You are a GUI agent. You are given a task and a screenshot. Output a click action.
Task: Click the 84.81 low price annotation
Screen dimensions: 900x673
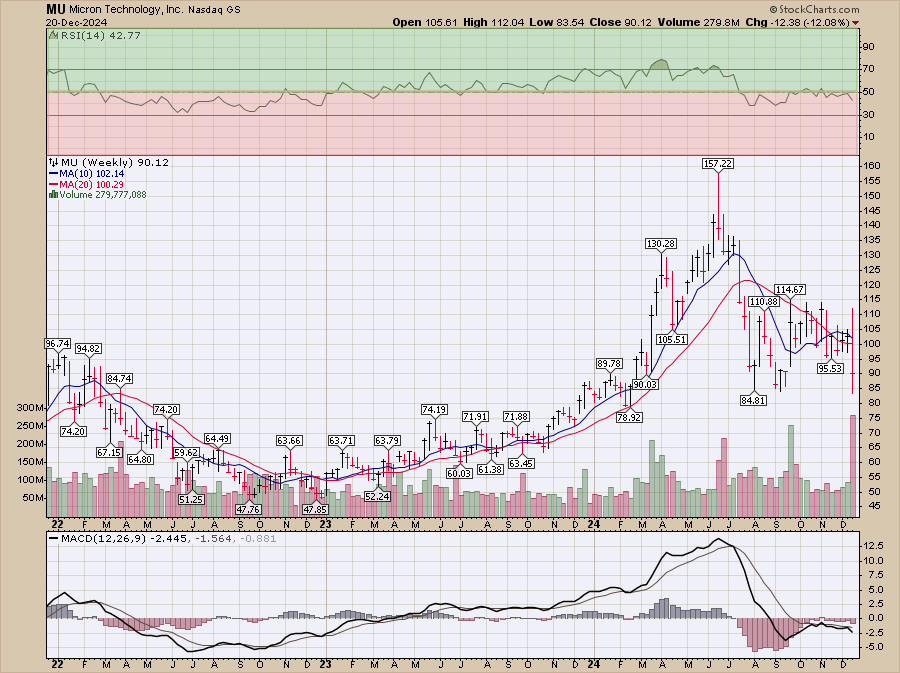pos(753,400)
